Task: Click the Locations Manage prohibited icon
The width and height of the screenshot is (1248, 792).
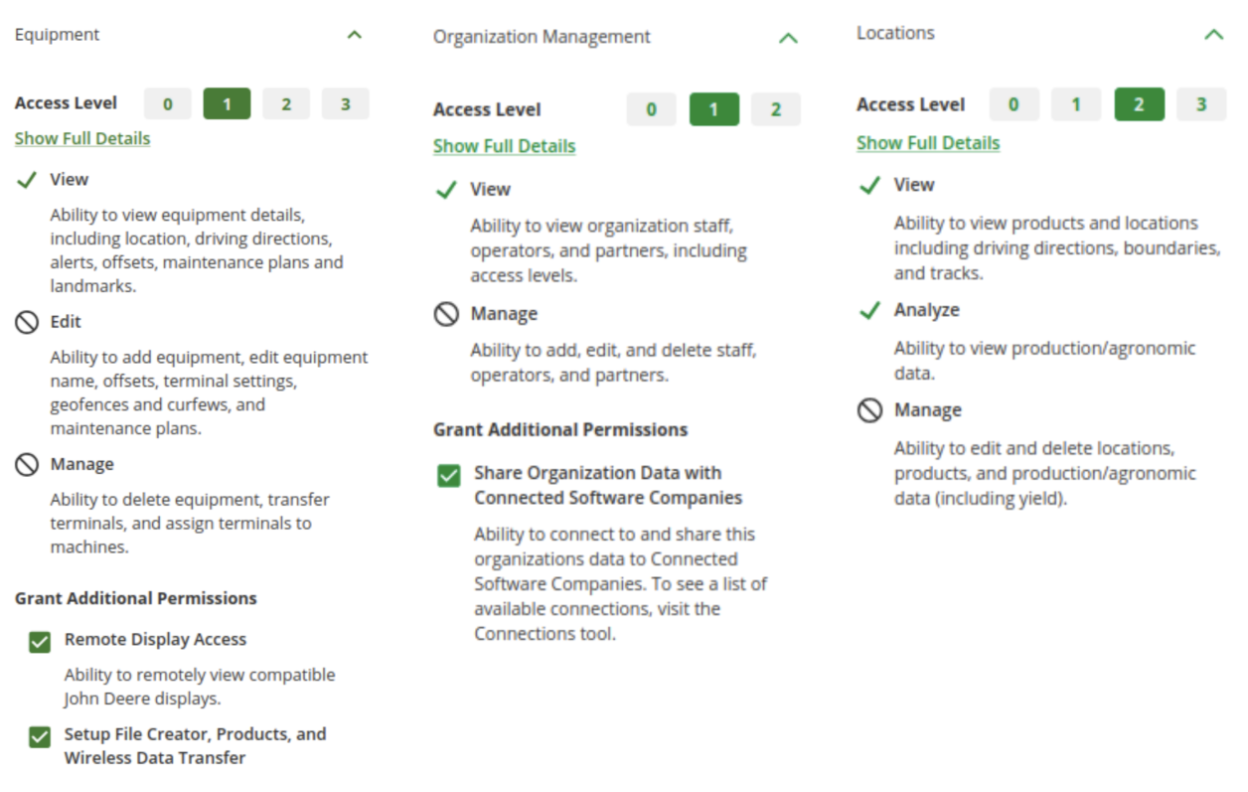Action: (x=870, y=411)
